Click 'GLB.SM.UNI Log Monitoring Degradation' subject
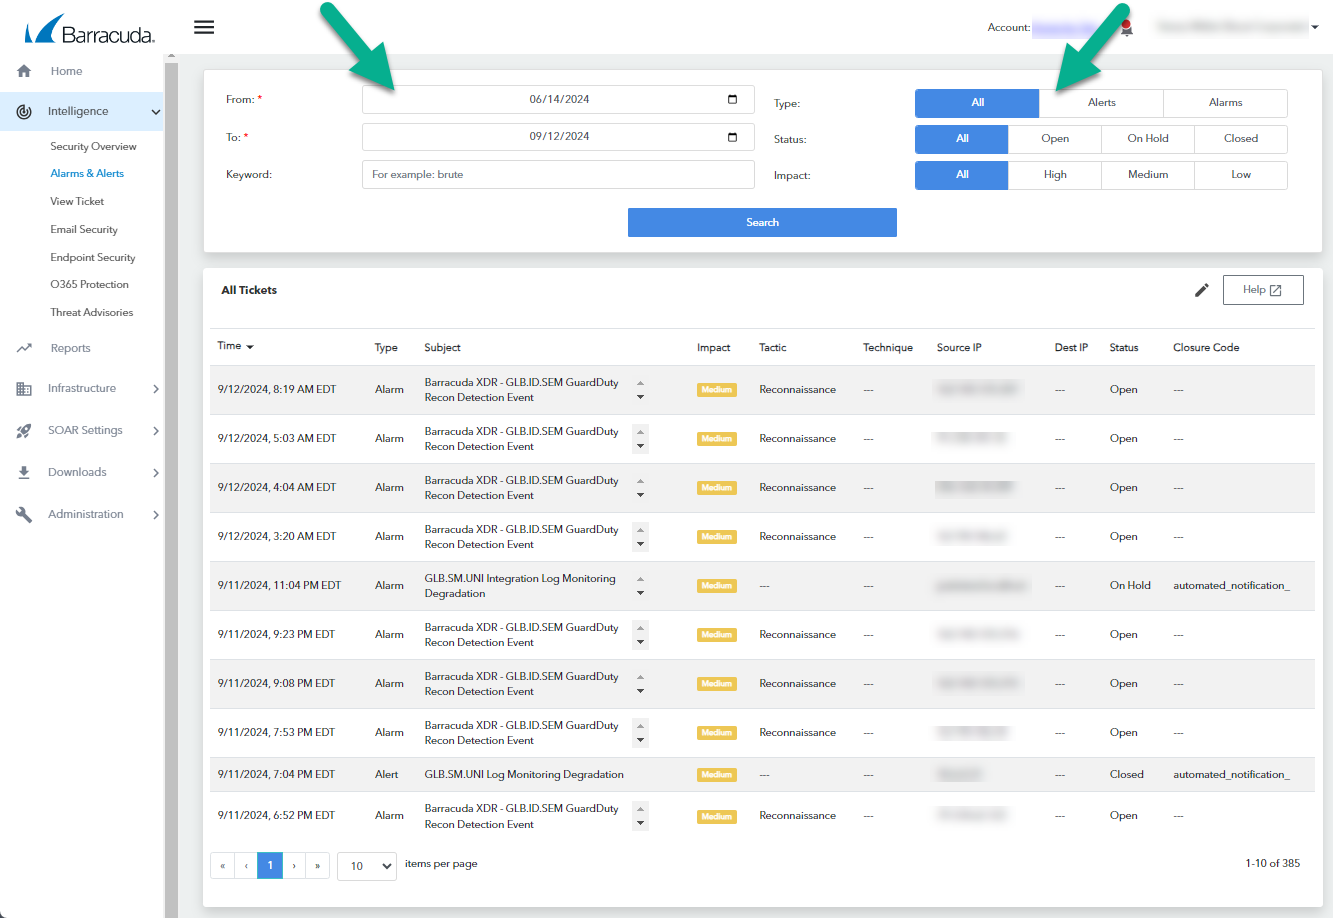The height and width of the screenshot is (918, 1333). (x=524, y=775)
